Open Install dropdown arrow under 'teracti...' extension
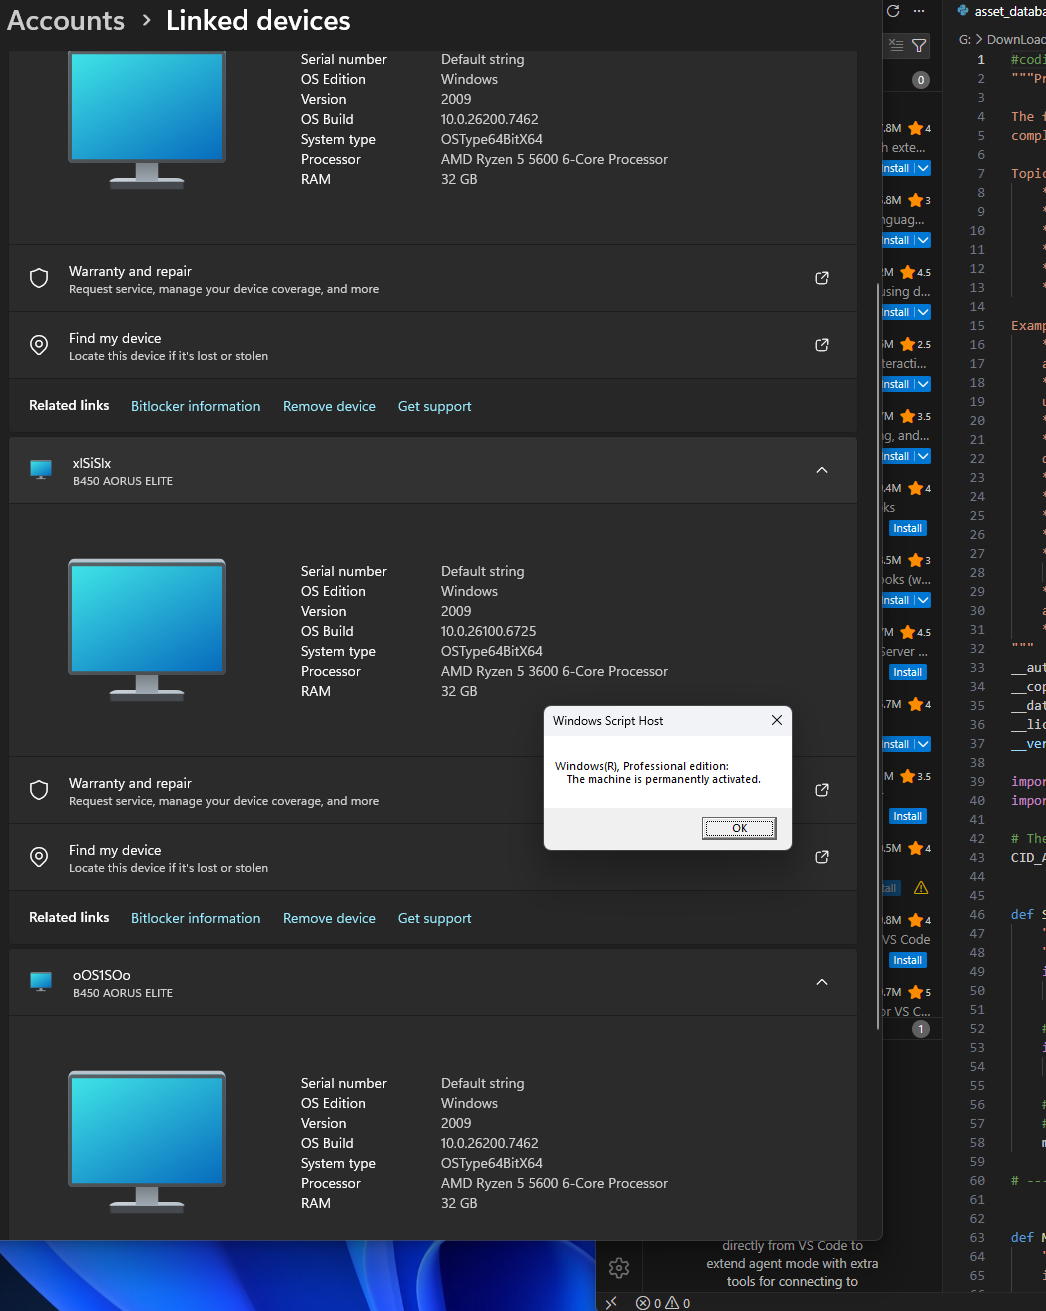Viewport: 1046px width, 1311px height. coord(923,384)
